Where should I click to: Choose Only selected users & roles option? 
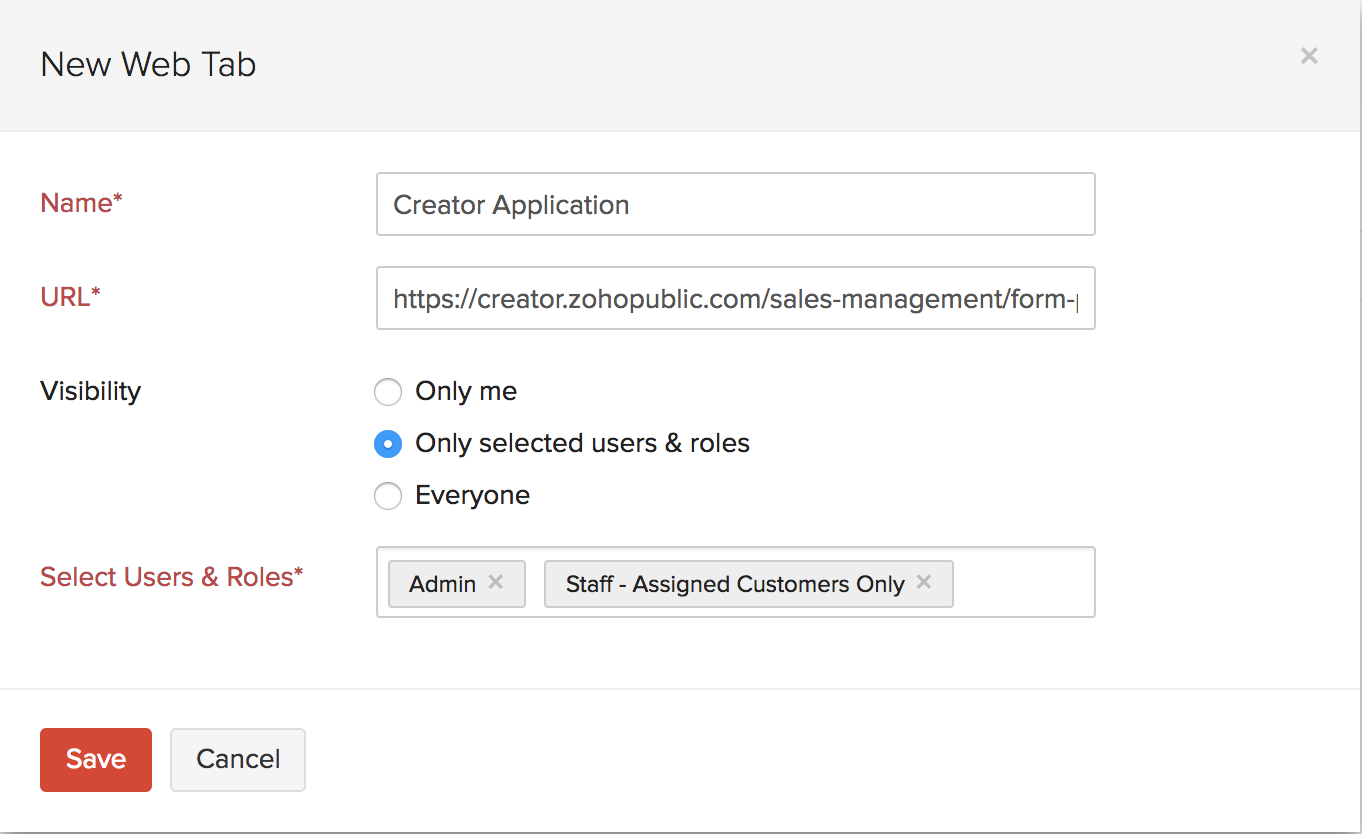pos(388,444)
